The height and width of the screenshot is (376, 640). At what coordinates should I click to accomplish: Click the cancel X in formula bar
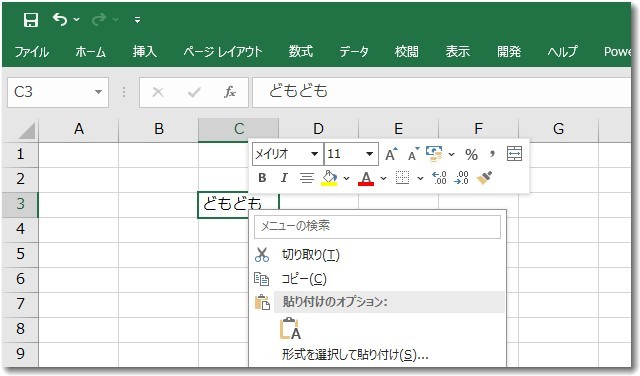(x=158, y=92)
